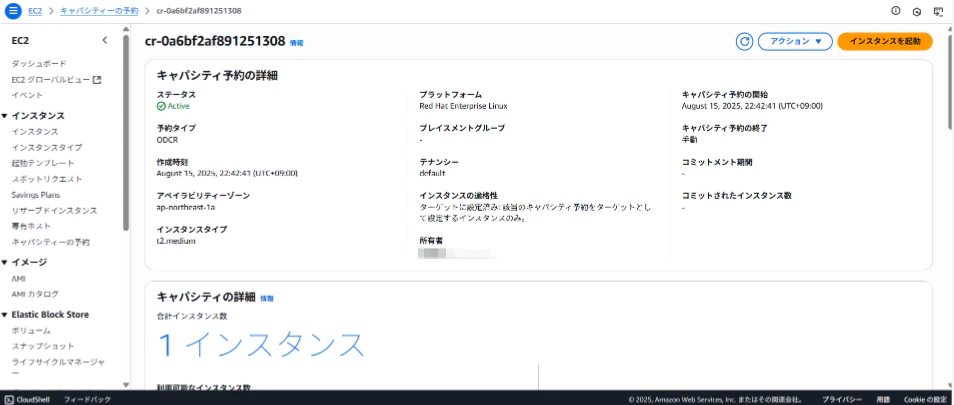
Task: Click the t2.medium instance type value
Action: pyautogui.click(x=176, y=241)
